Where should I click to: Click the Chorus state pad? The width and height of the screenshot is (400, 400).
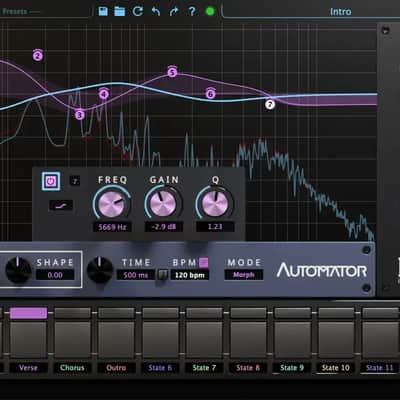coord(72,339)
